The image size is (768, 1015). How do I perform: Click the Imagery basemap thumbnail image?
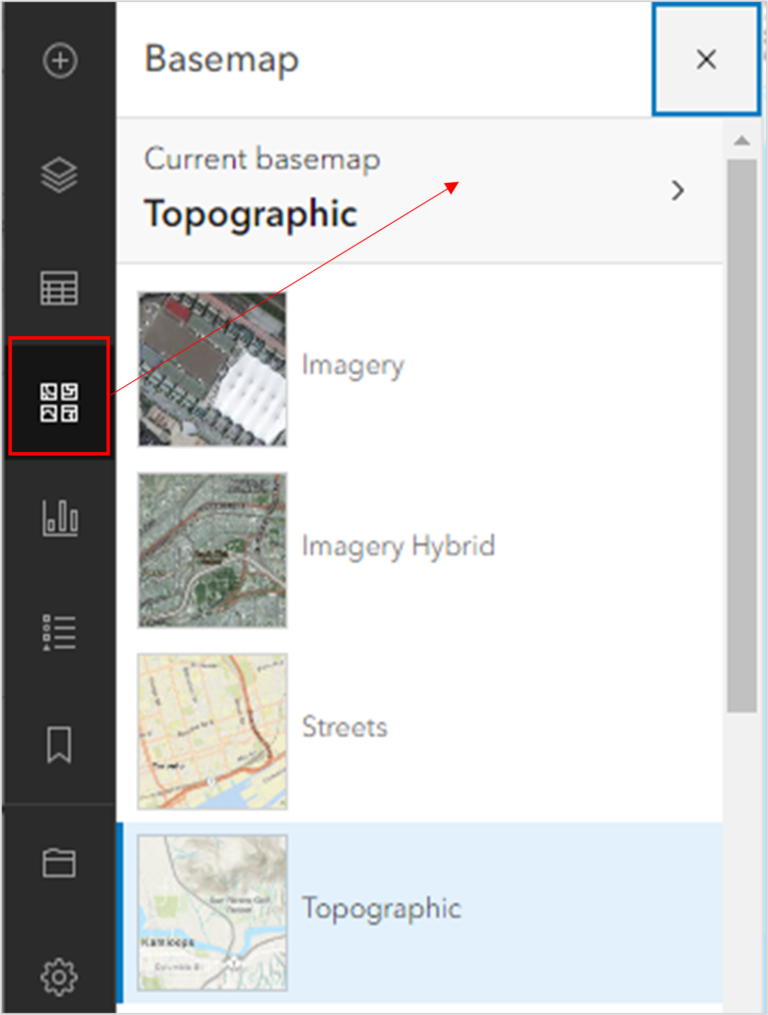211,366
